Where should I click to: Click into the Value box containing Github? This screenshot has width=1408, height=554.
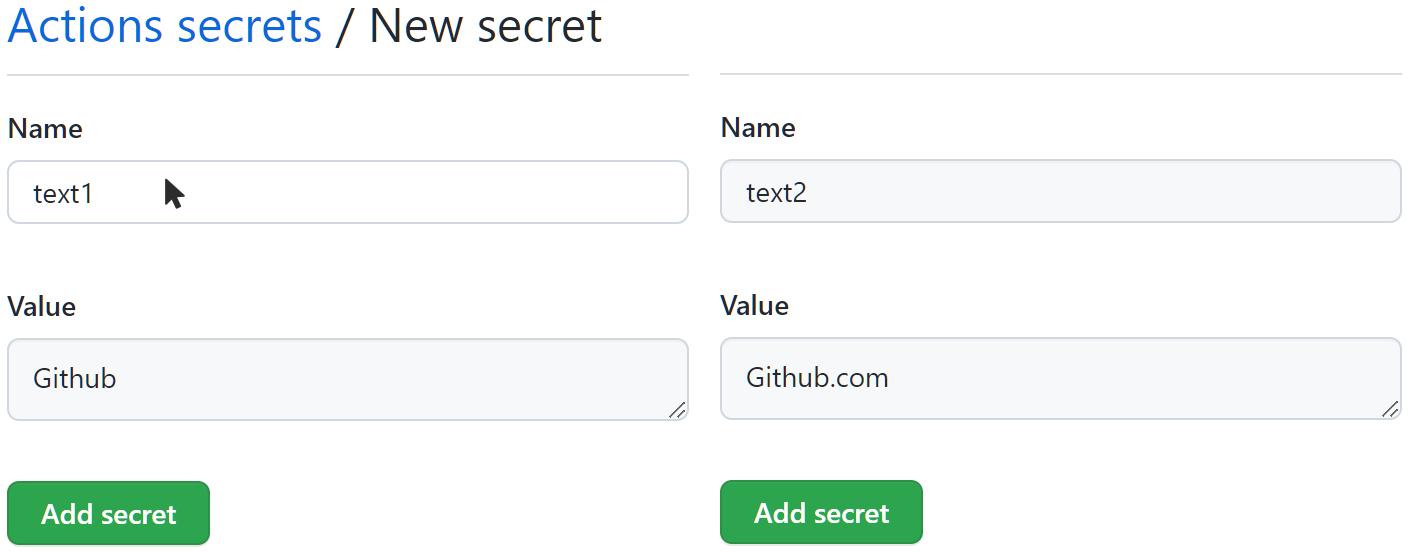point(347,379)
